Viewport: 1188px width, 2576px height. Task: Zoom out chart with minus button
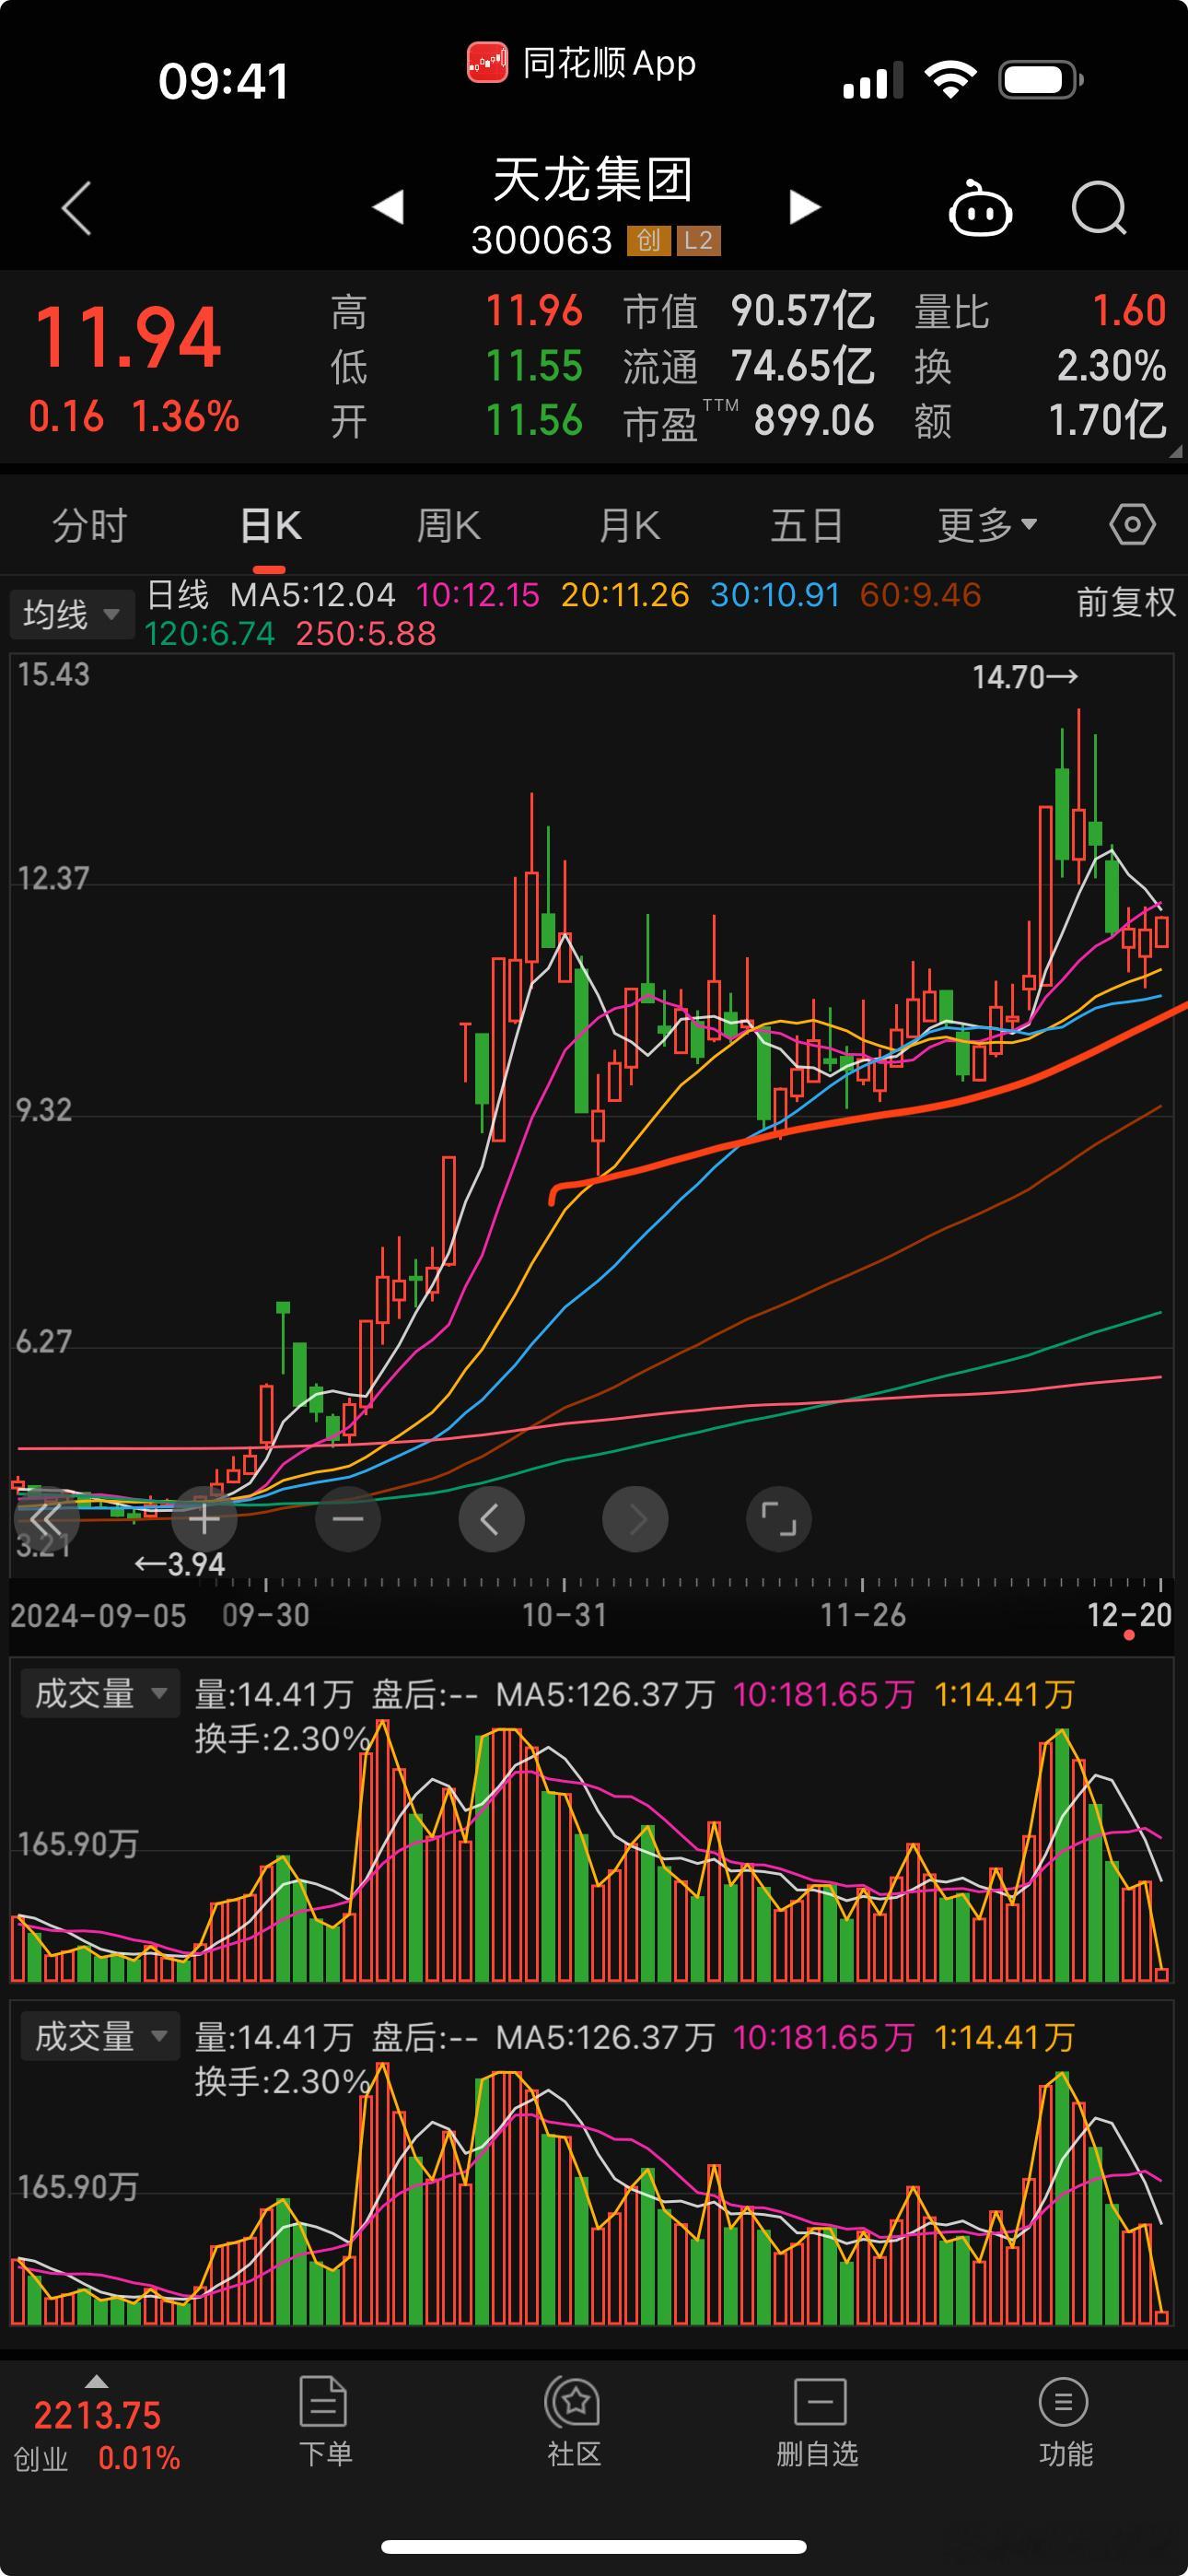pyautogui.click(x=347, y=1519)
